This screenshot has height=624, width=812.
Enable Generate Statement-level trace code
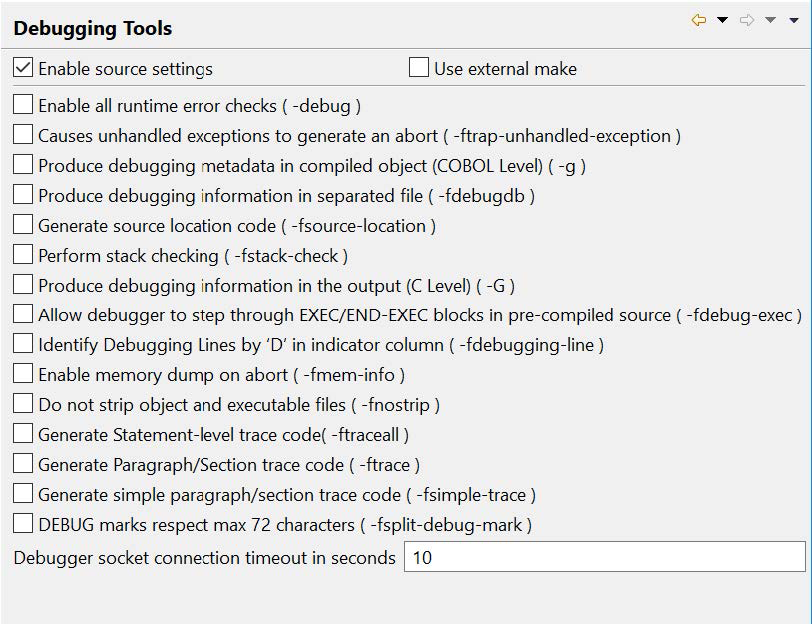point(21,434)
